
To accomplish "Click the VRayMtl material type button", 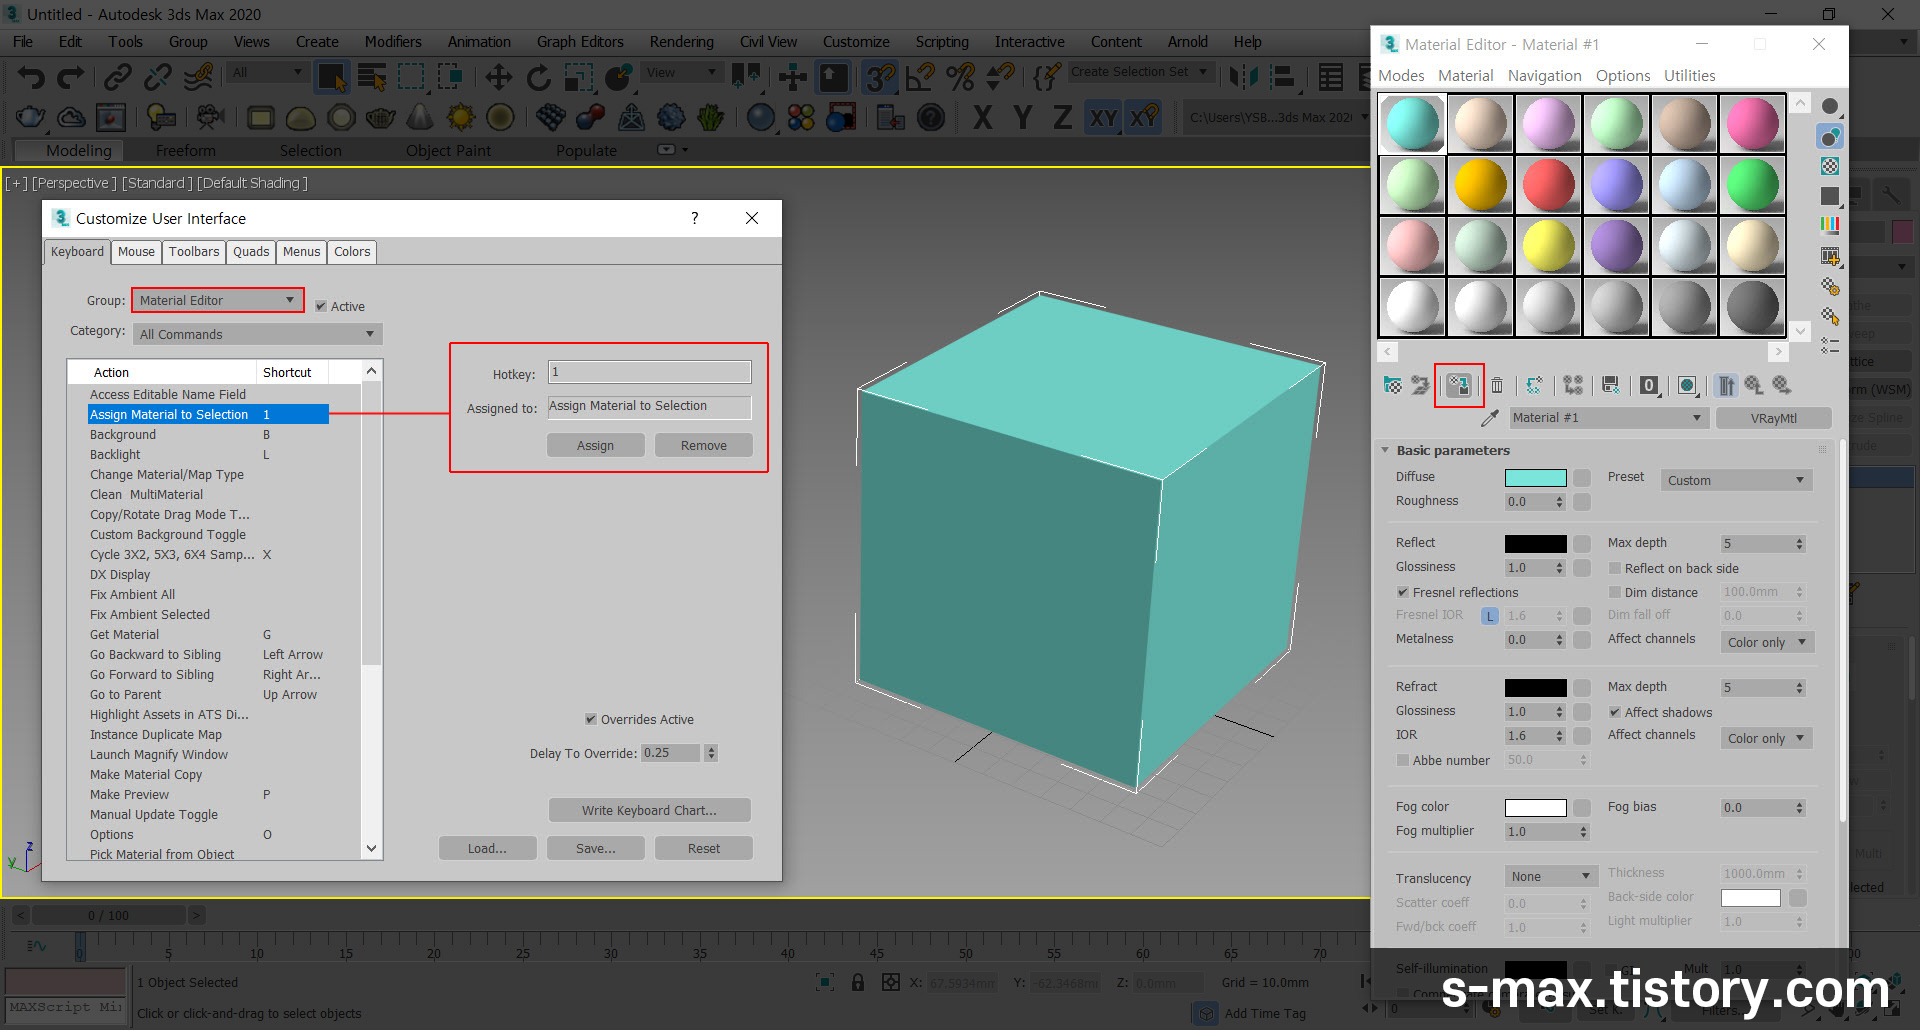I will tap(1774, 418).
